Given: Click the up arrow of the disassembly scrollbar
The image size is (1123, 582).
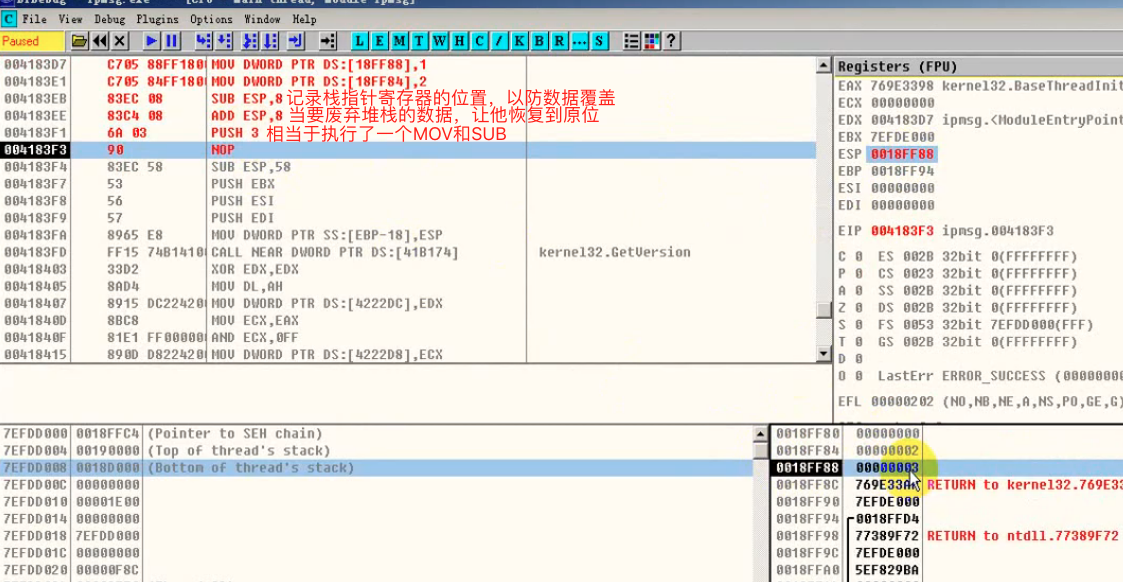Looking at the screenshot, I should (x=824, y=66).
